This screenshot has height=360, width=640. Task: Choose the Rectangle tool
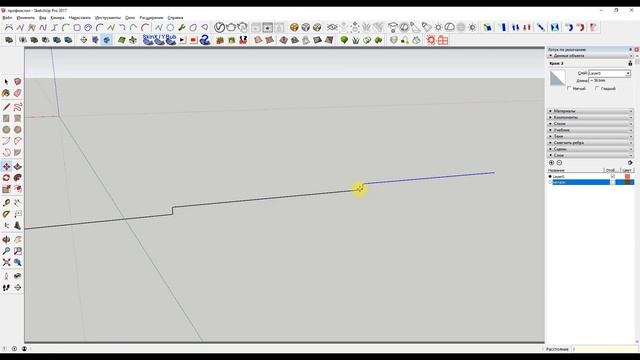(x=6, y=118)
